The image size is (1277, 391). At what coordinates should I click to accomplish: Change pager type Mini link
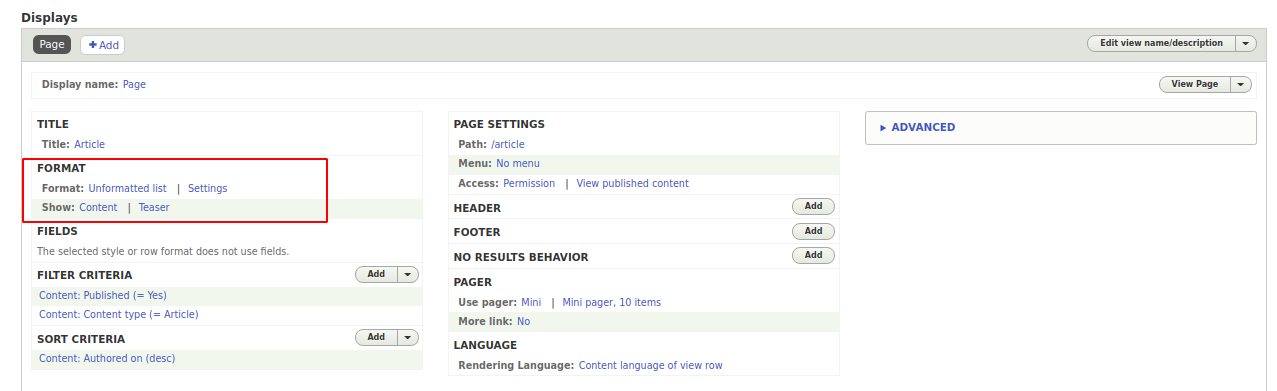click(531, 302)
